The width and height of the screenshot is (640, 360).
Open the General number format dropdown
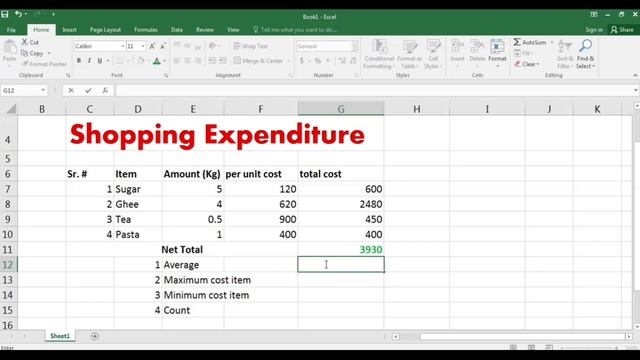(355, 46)
